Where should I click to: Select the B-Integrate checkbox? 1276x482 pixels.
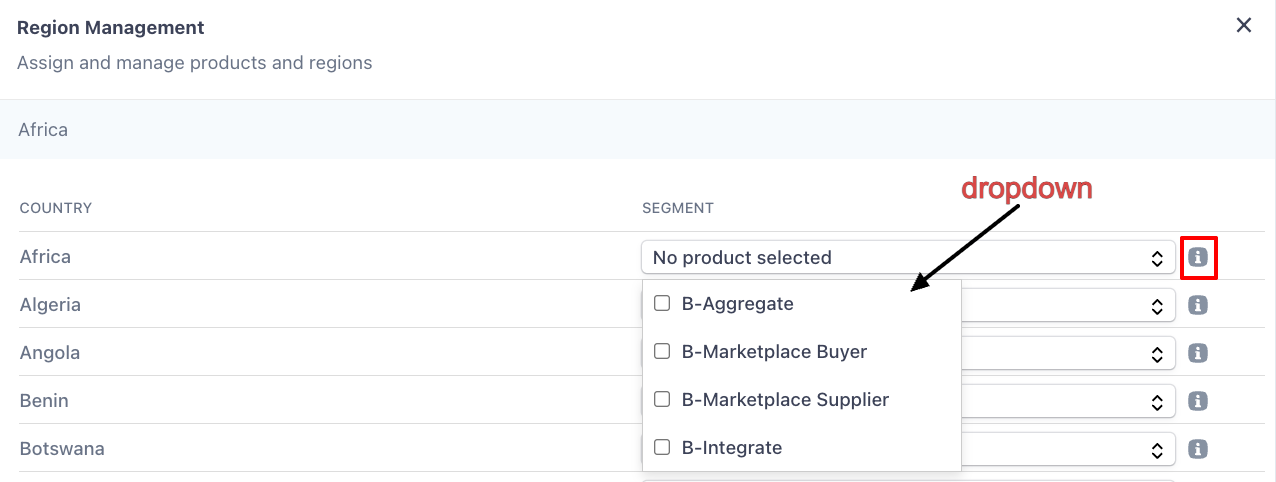[x=662, y=448]
